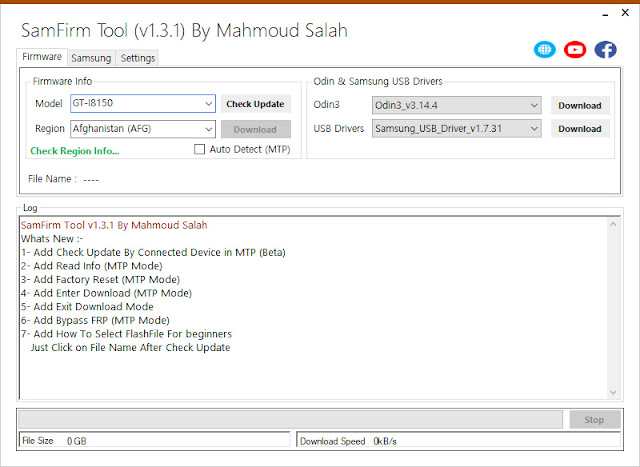This screenshot has width=640, height=467.
Task: Click the Download Speed value "0kB/s"
Action: pyautogui.click(x=384, y=441)
